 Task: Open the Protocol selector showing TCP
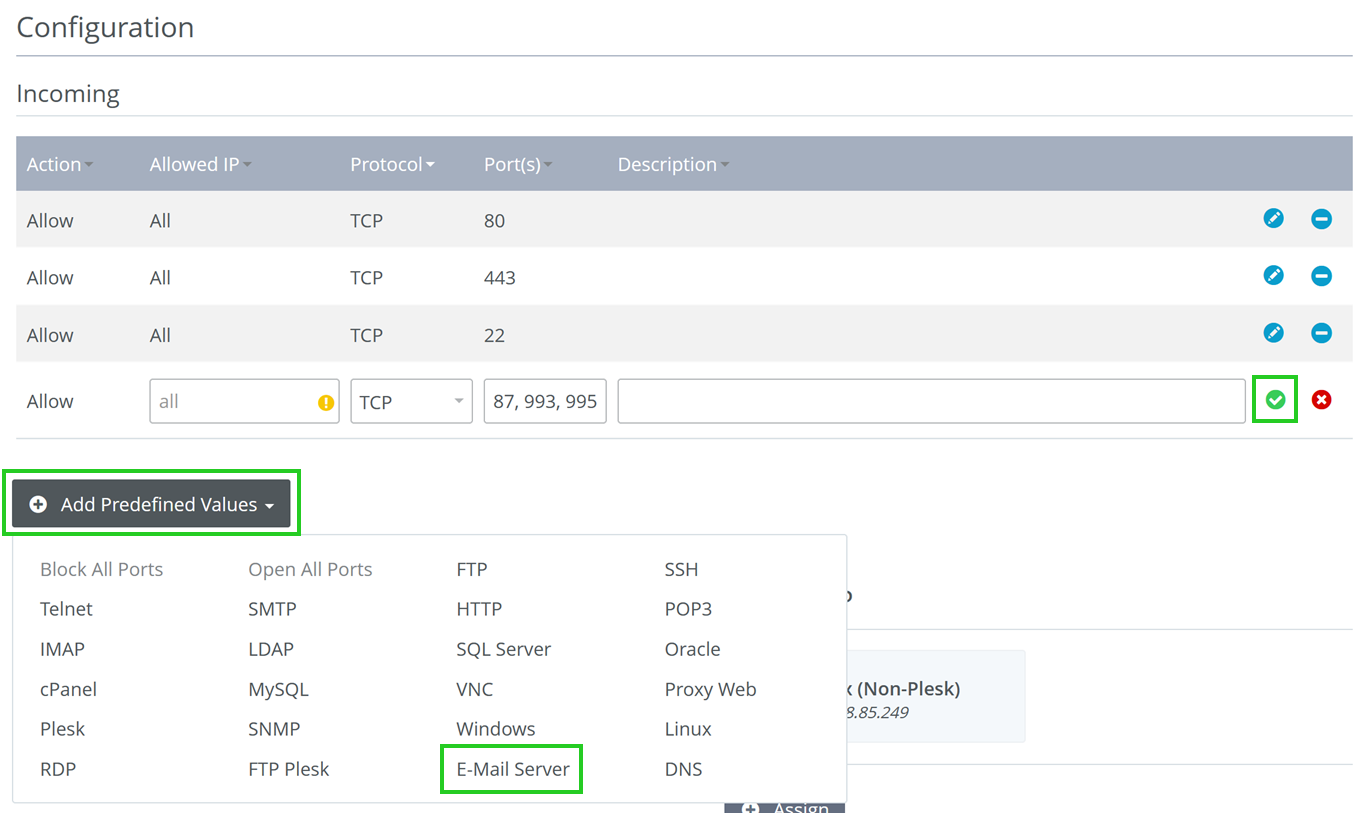tap(410, 400)
